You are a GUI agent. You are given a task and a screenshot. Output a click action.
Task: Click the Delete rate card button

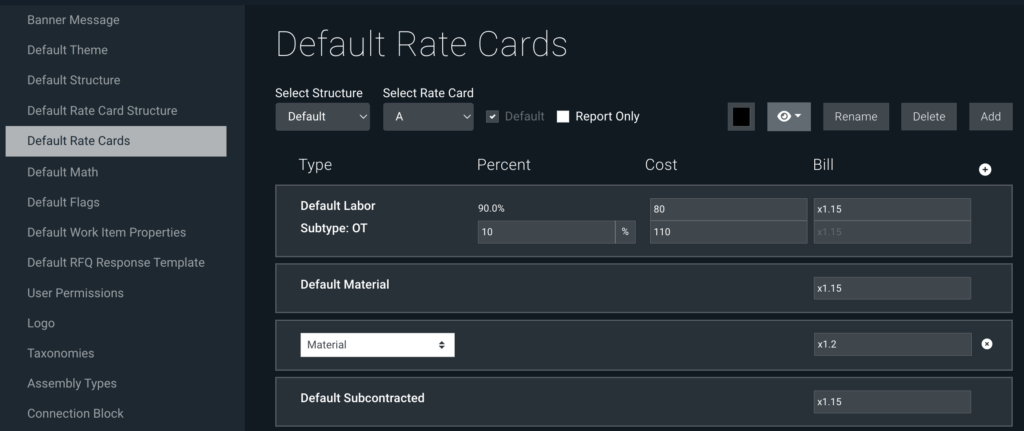click(x=929, y=117)
